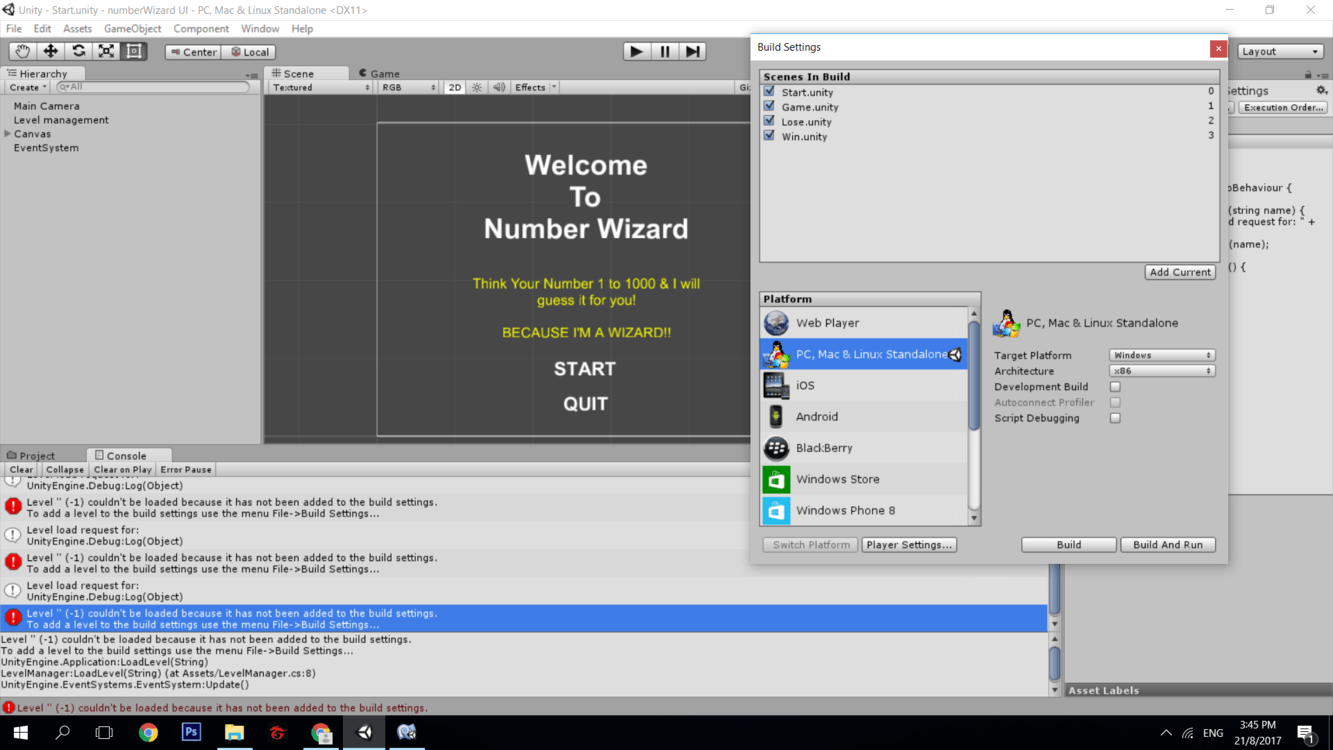Select the Scale tool
The image size is (1333, 750).
(x=106, y=51)
